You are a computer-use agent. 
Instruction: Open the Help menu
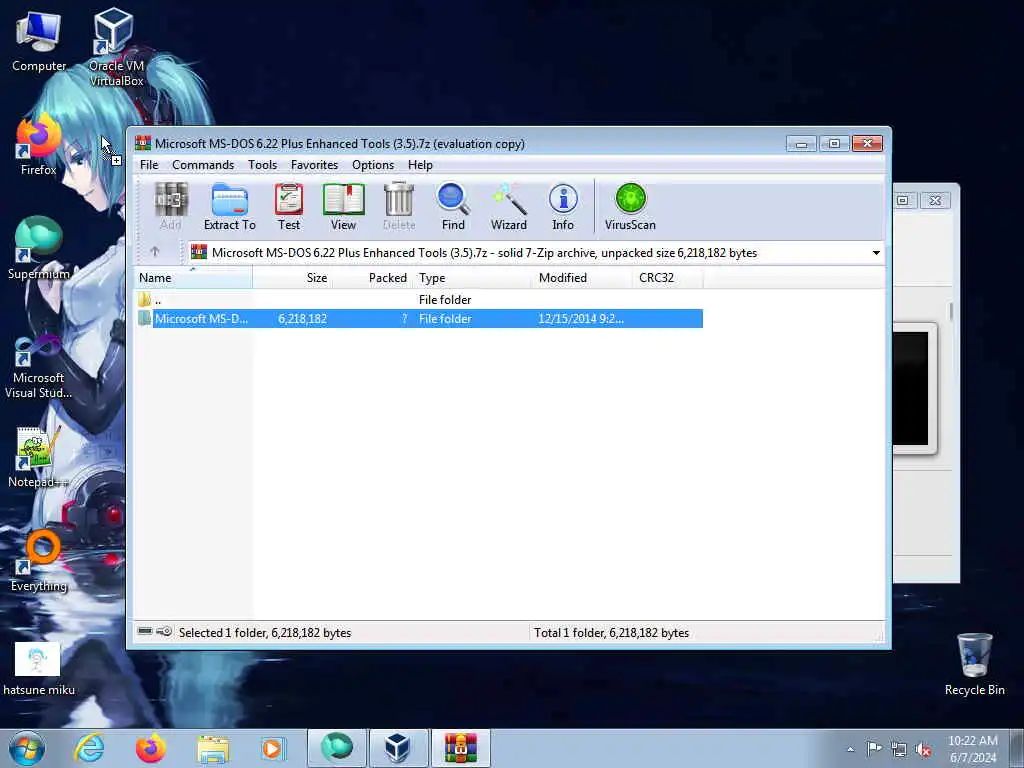tap(420, 165)
